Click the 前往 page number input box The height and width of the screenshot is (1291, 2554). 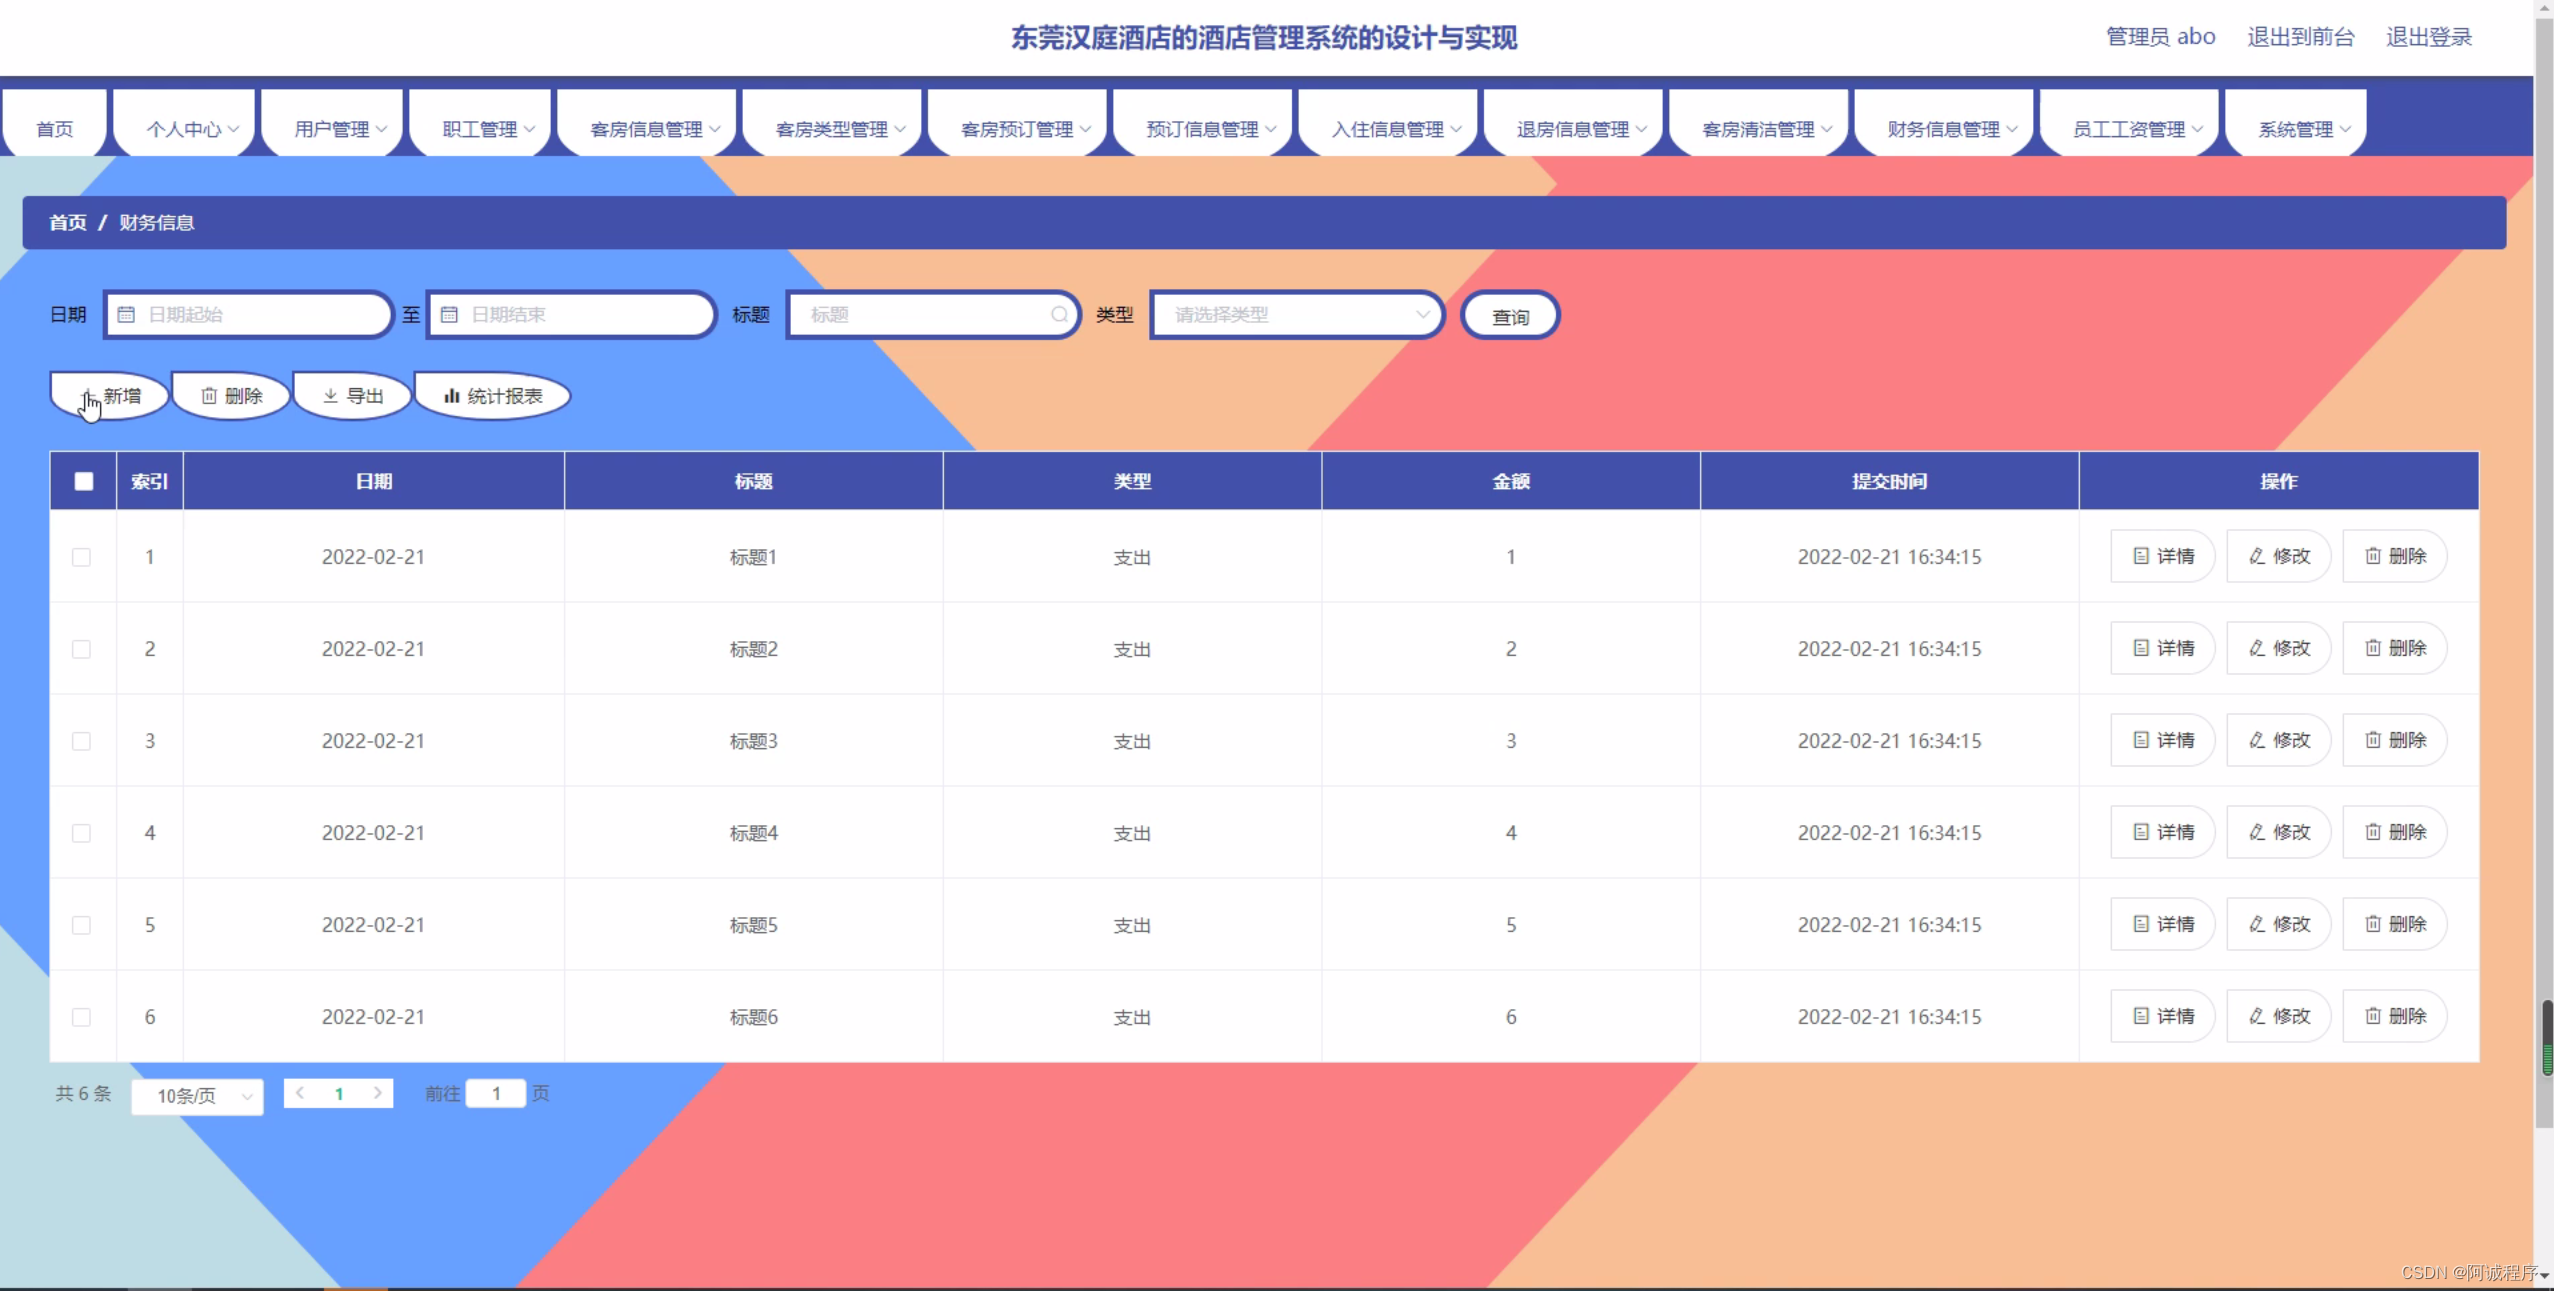point(496,1094)
